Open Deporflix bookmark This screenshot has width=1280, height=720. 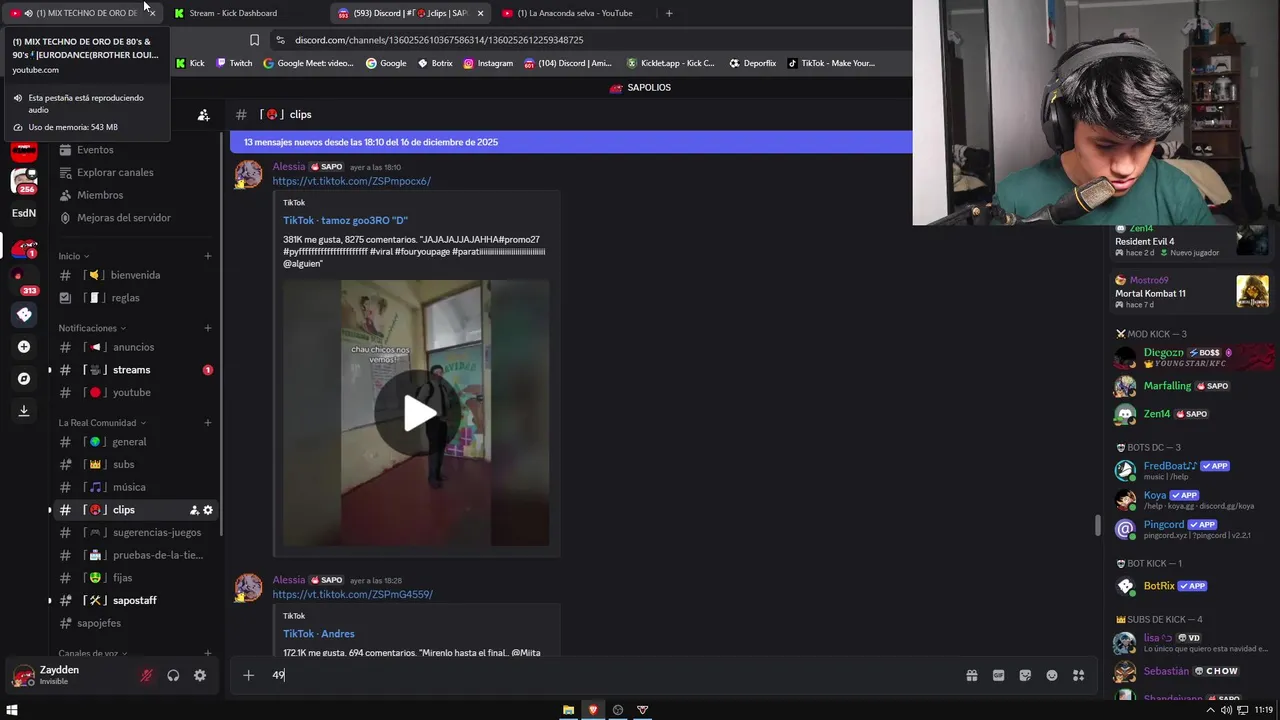[753, 63]
